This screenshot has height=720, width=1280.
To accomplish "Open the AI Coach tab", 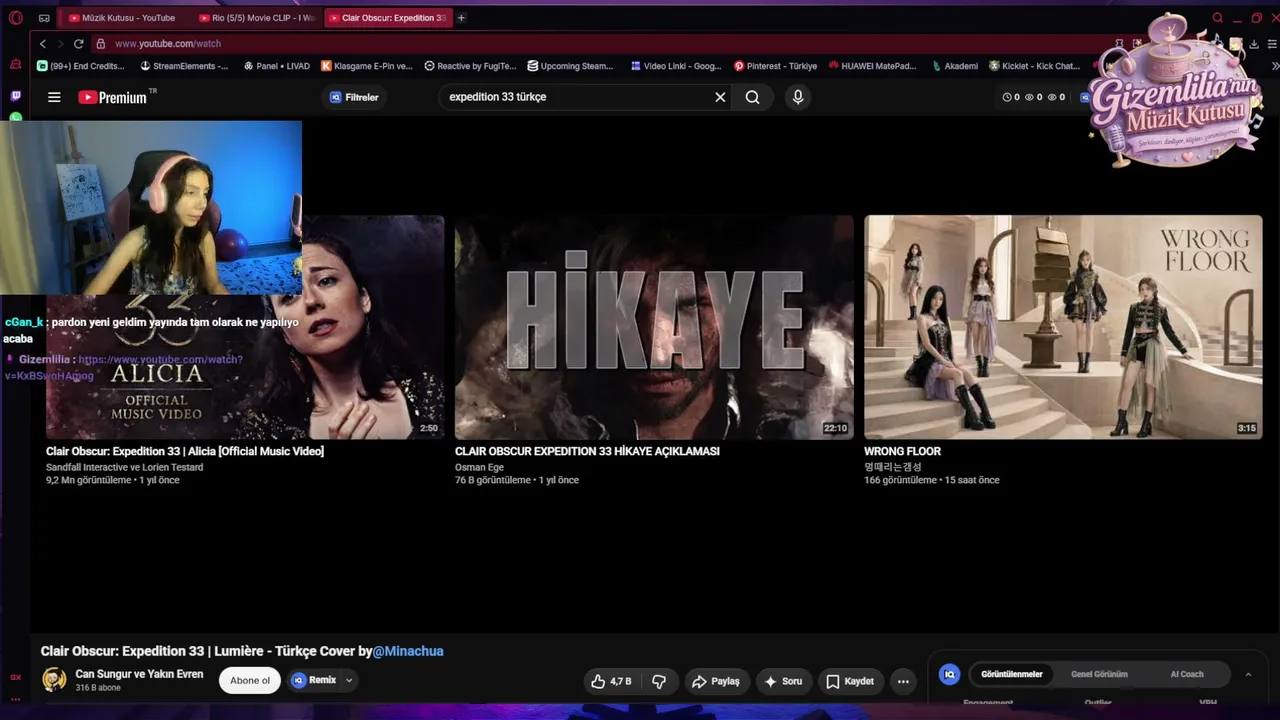I will pos(1187,674).
